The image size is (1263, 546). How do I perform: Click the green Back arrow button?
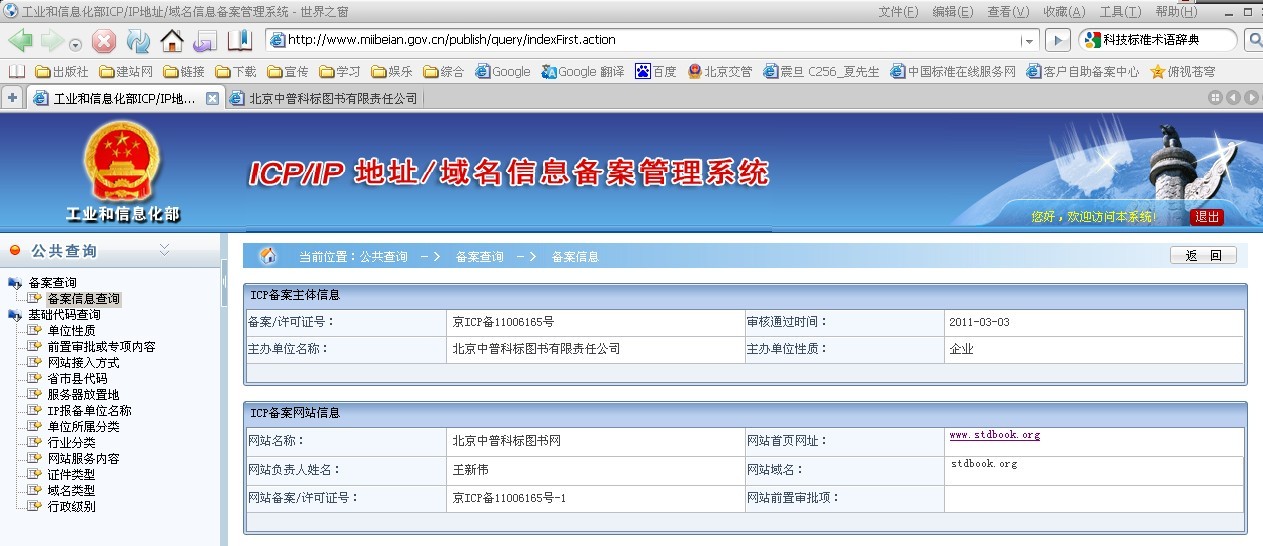[20, 41]
